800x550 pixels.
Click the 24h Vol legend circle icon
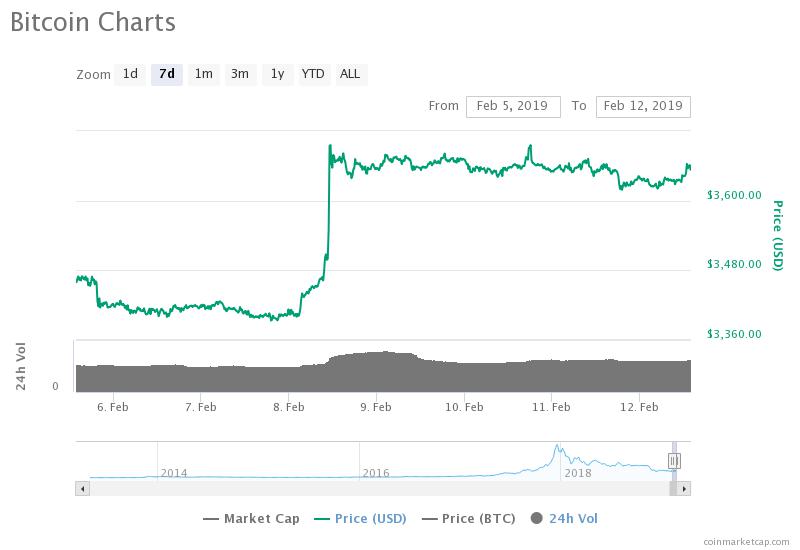pos(536,518)
